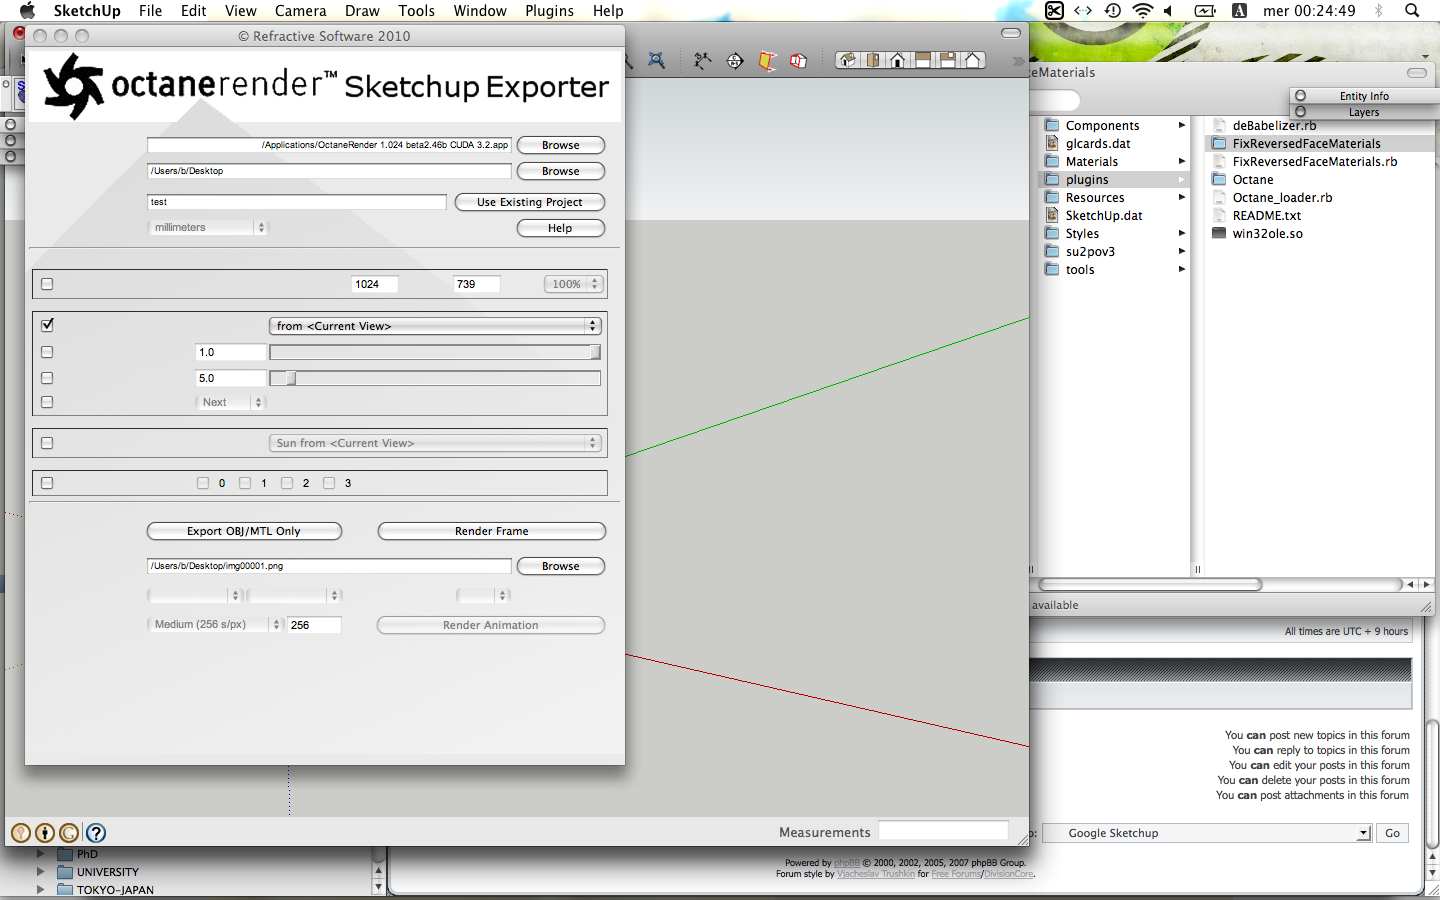Open the millimeters units dropdown

(x=208, y=227)
